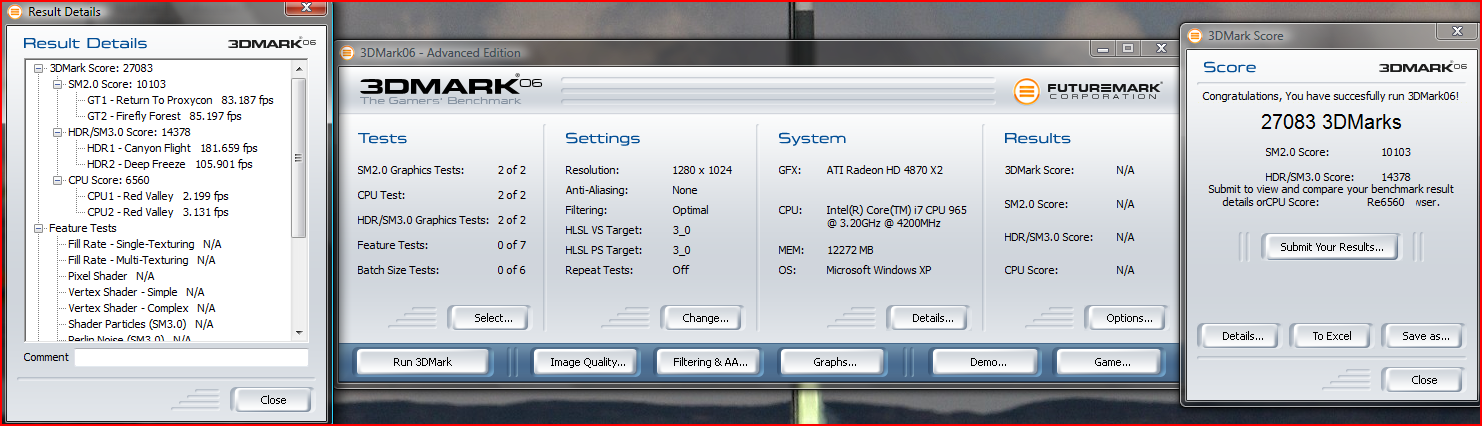Click the Result Details window title icon

point(15,12)
